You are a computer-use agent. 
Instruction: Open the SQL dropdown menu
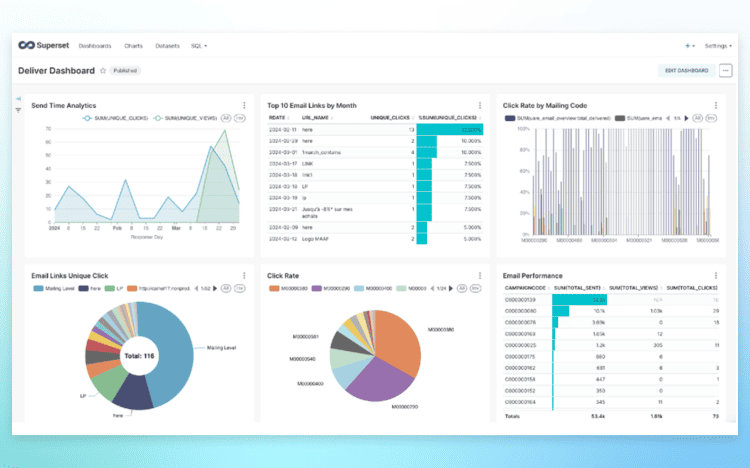[199, 46]
